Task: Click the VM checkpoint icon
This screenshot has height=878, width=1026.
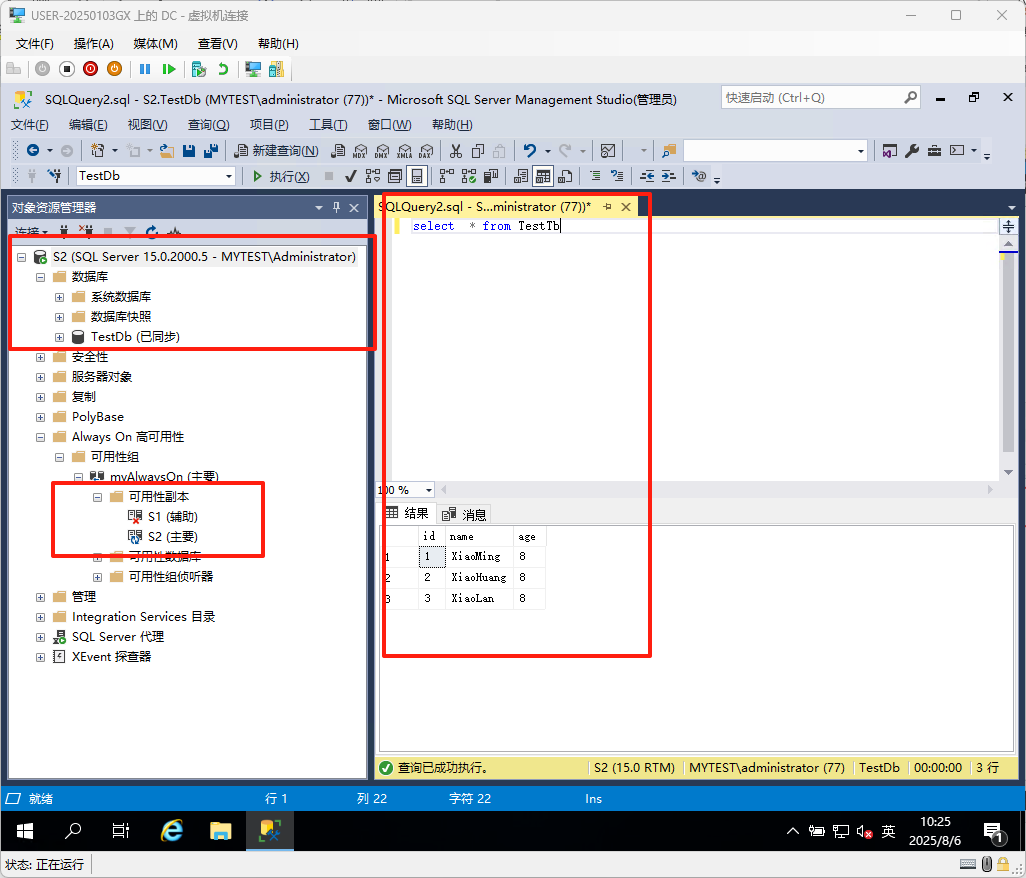Action: point(199,69)
